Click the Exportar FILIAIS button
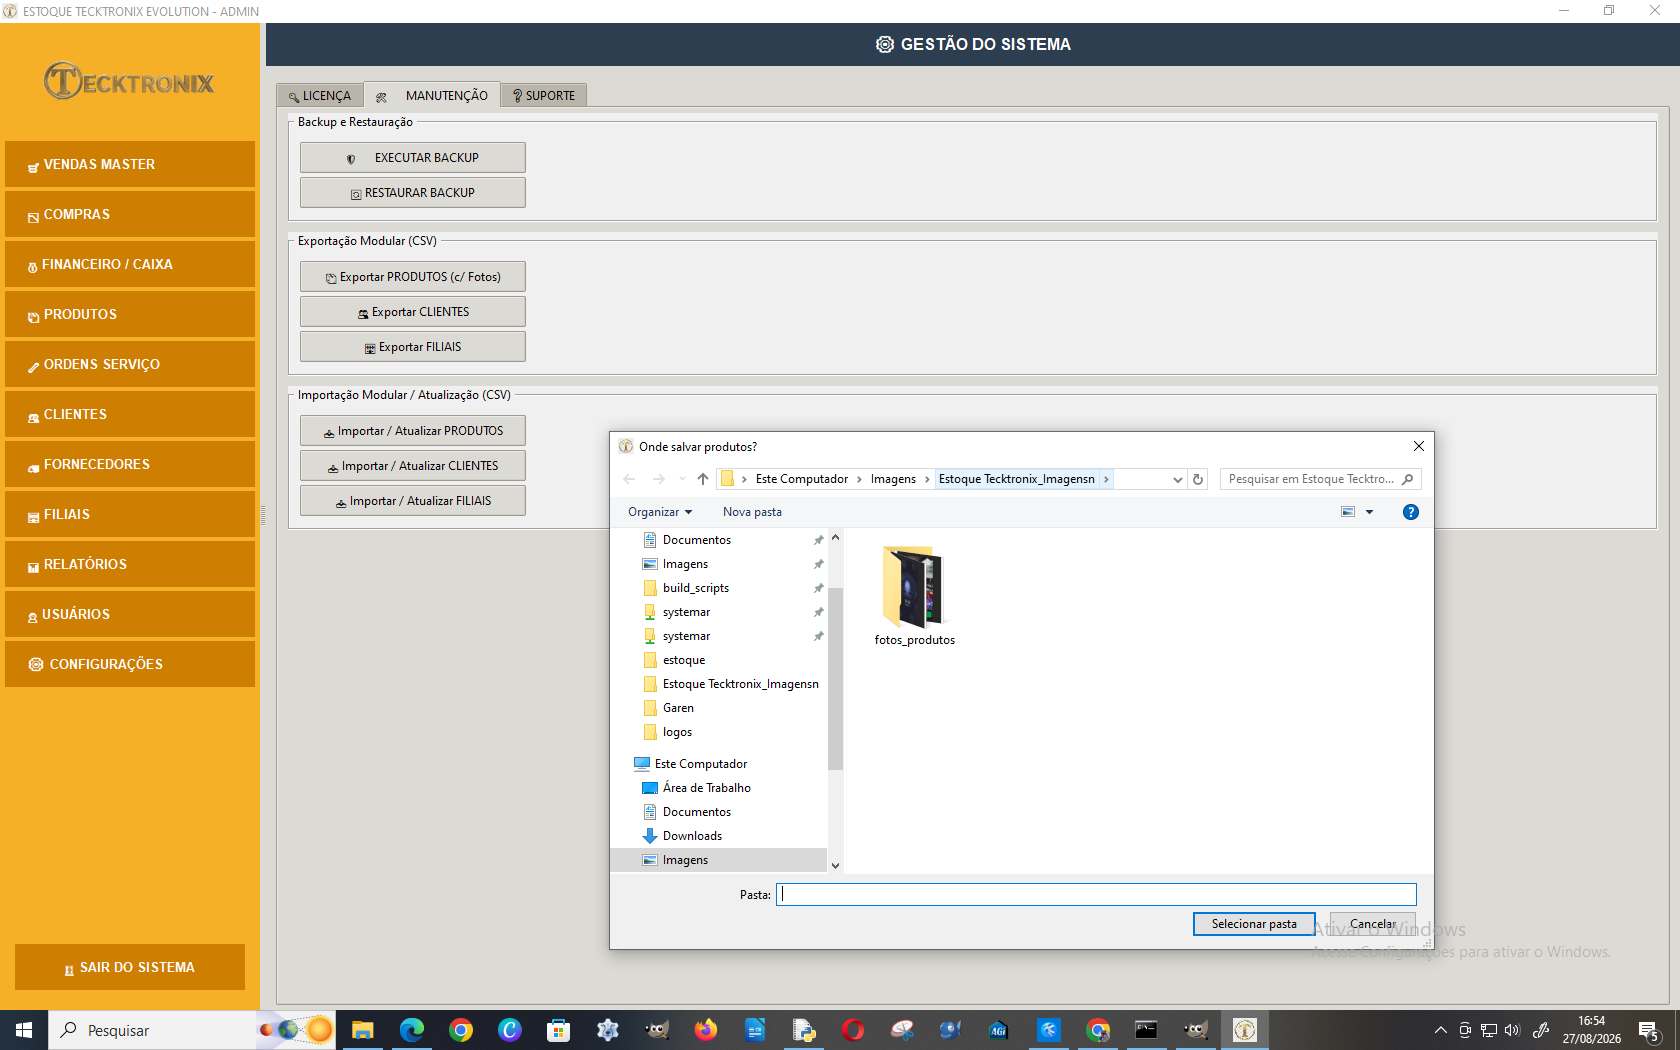This screenshot has width=1680, height=1050. click(413, 346)
